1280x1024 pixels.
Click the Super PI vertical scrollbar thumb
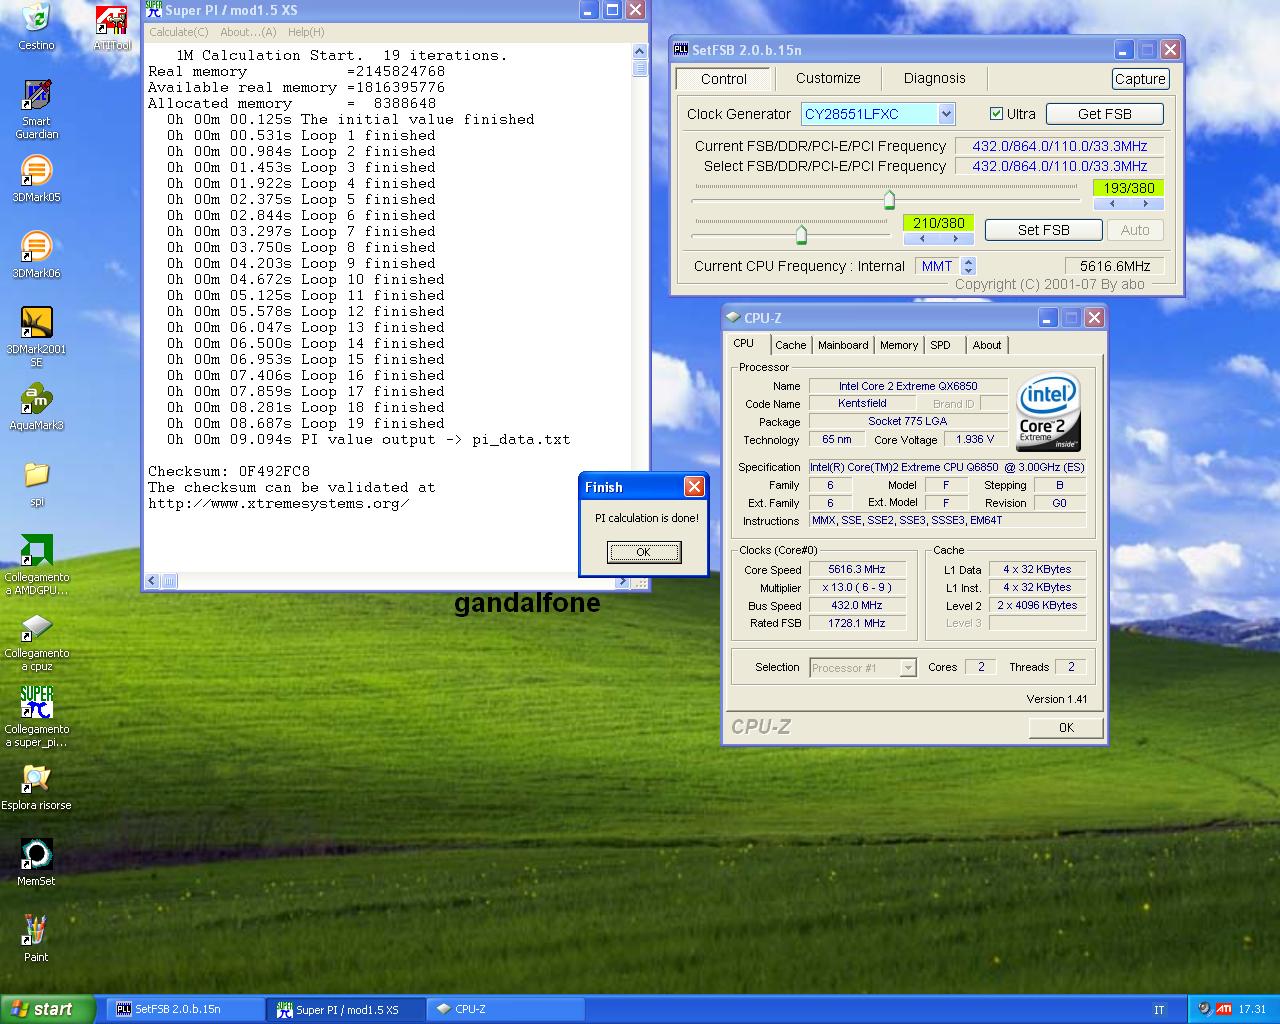pos(640,68)
